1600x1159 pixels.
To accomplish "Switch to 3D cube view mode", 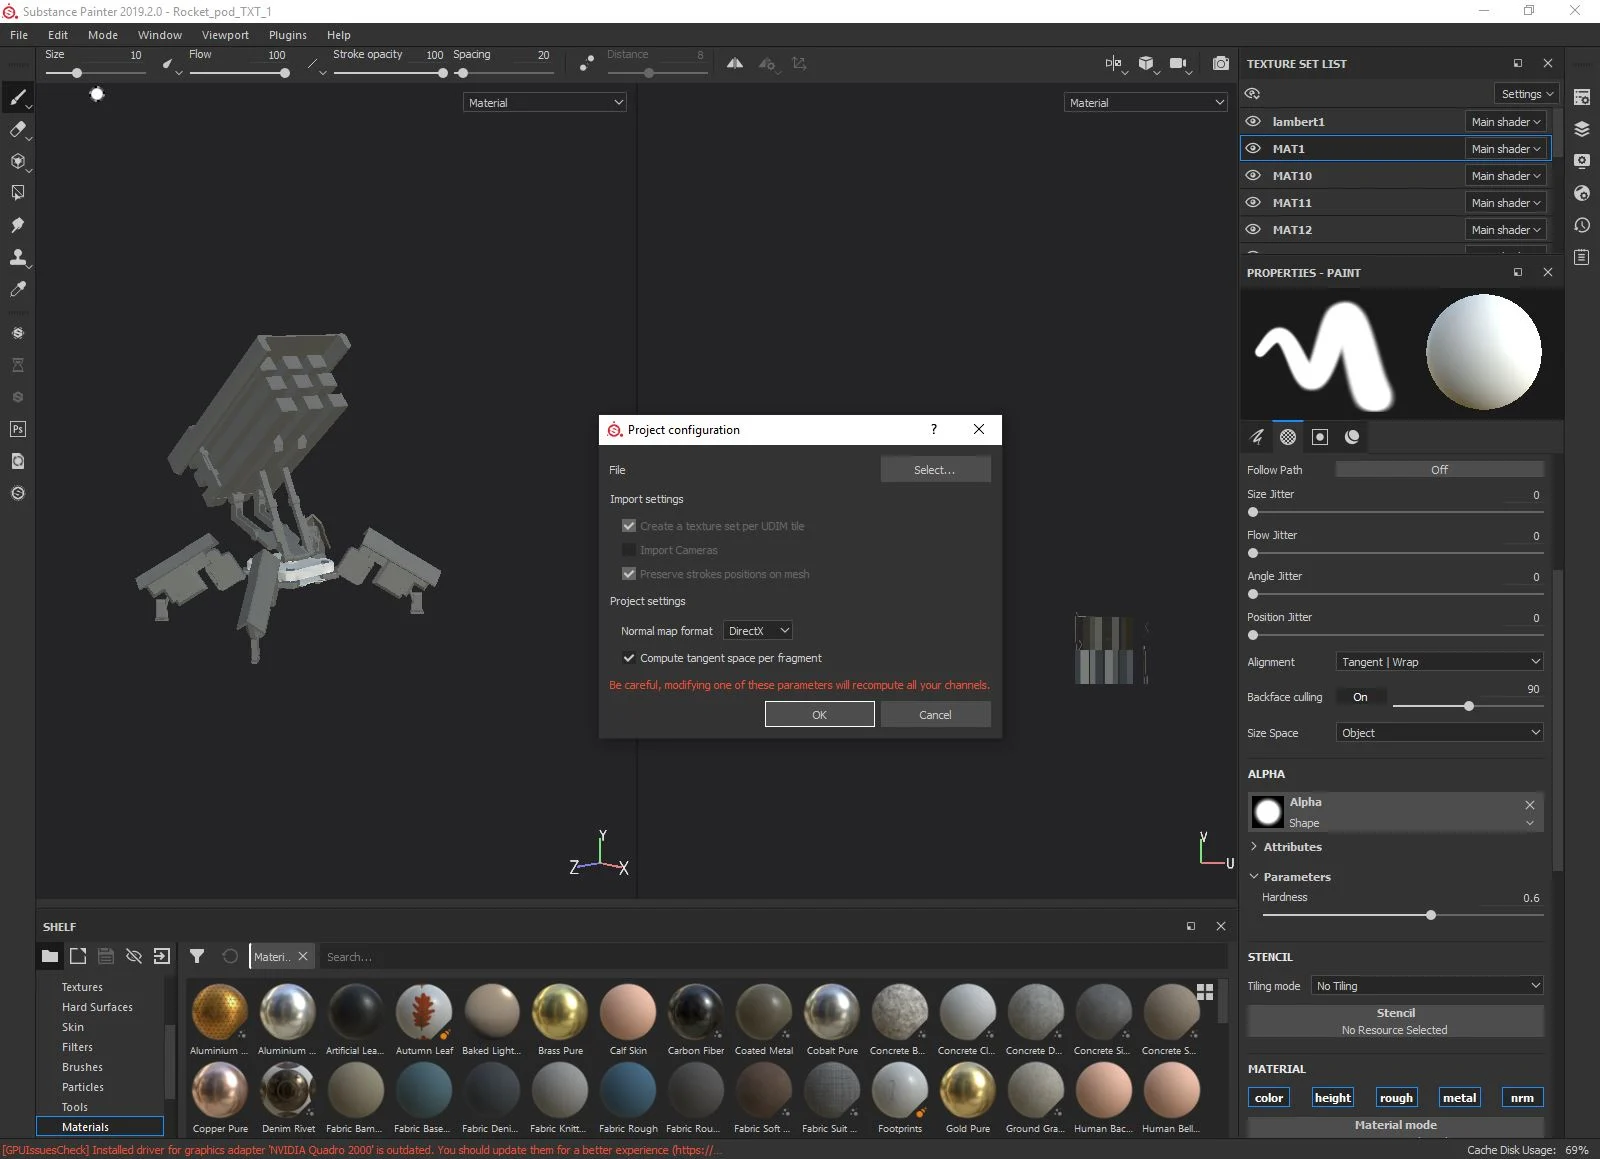I will click(x=1146, y=63).
